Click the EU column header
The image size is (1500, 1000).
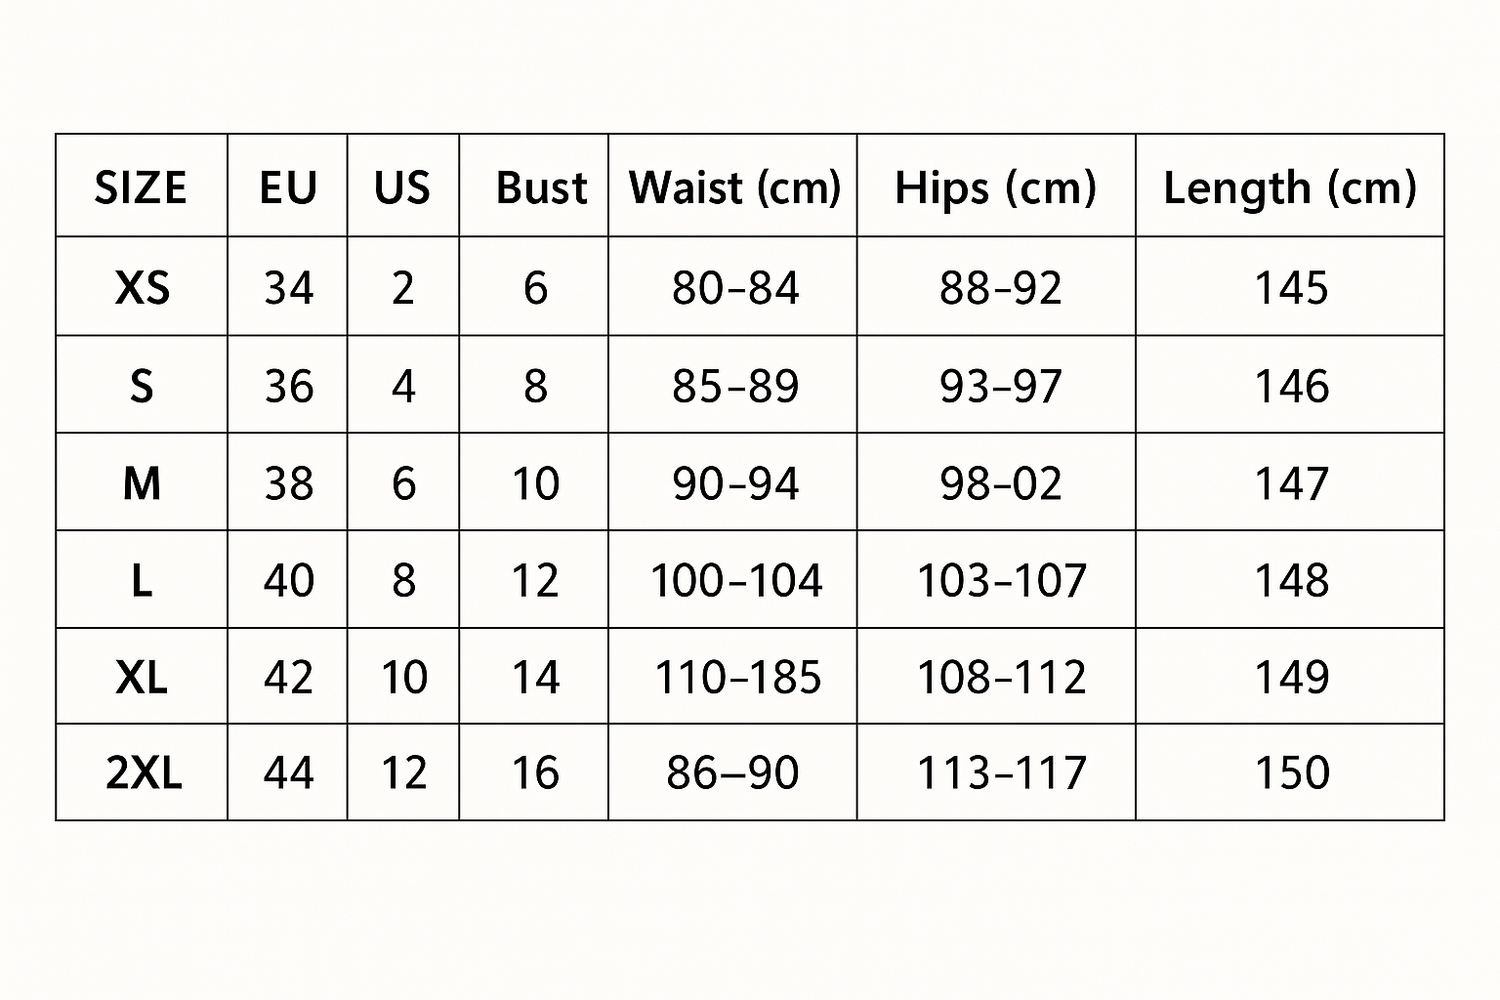click(288, 187)
